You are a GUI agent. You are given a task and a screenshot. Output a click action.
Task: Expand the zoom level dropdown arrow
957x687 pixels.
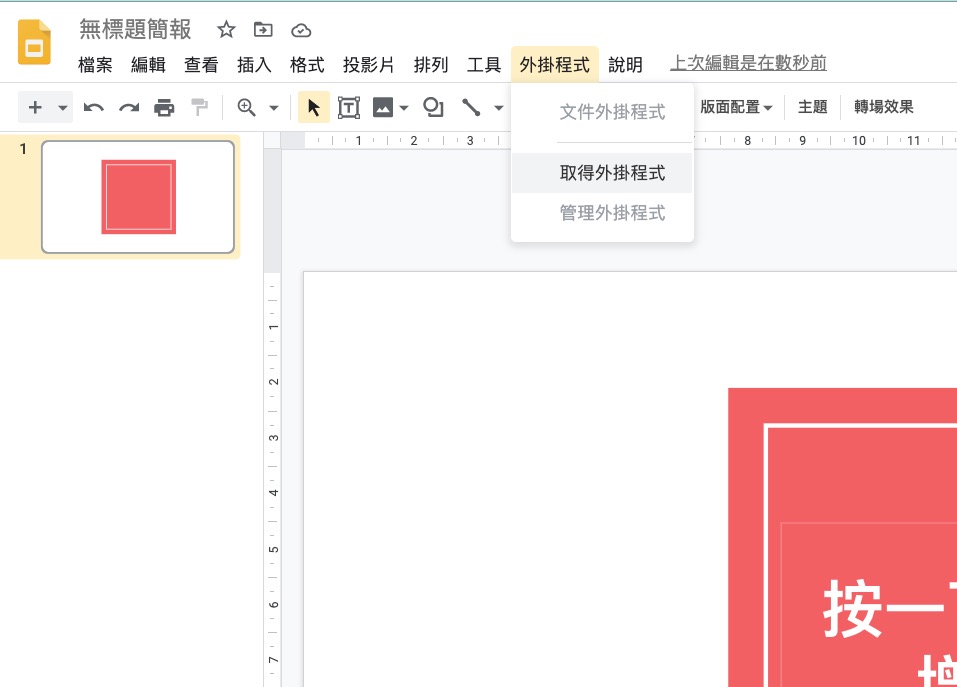click(x=274, y=108)
